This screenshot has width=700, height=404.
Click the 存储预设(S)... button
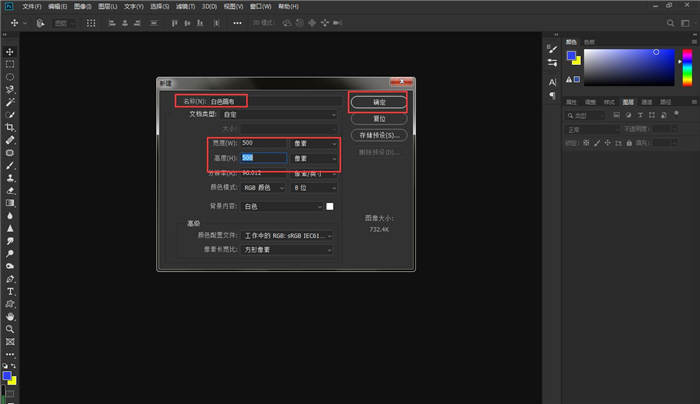coord(377,134)
